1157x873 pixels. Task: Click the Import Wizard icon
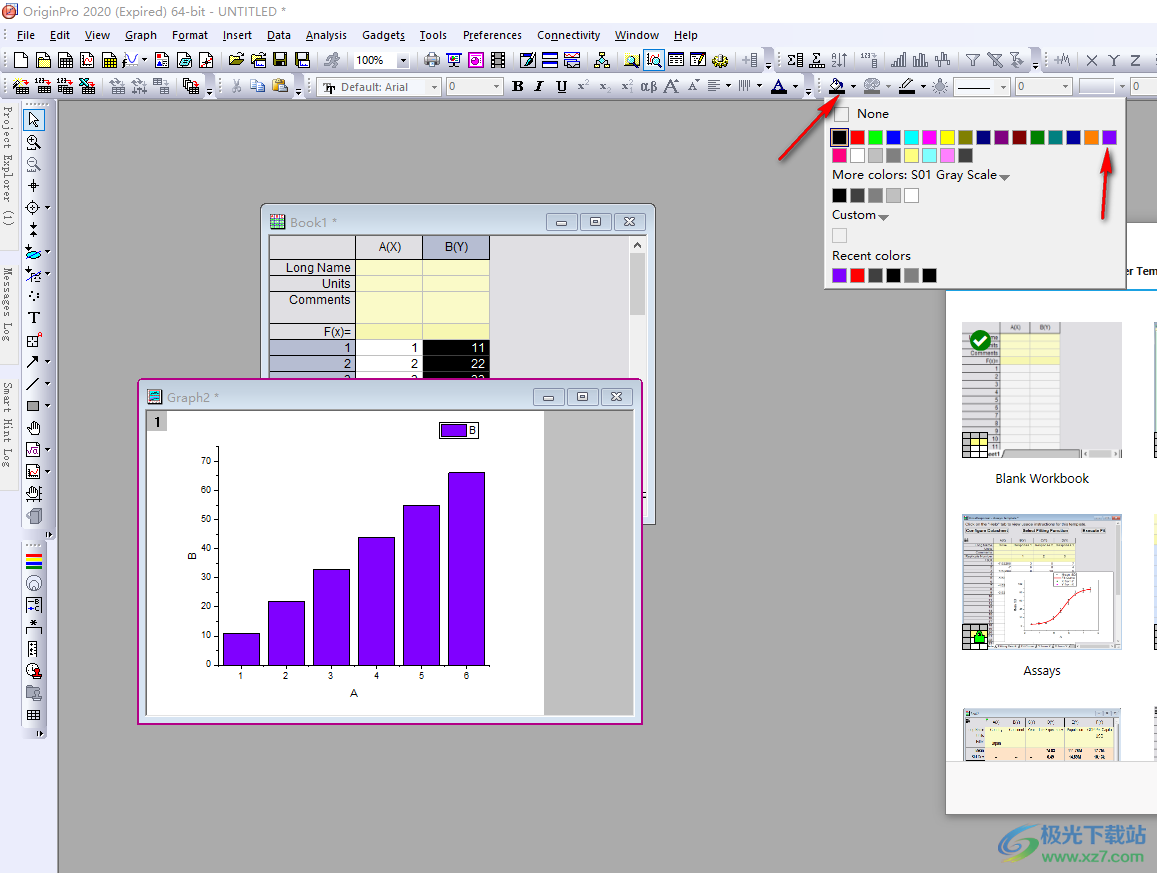(21, 86)
